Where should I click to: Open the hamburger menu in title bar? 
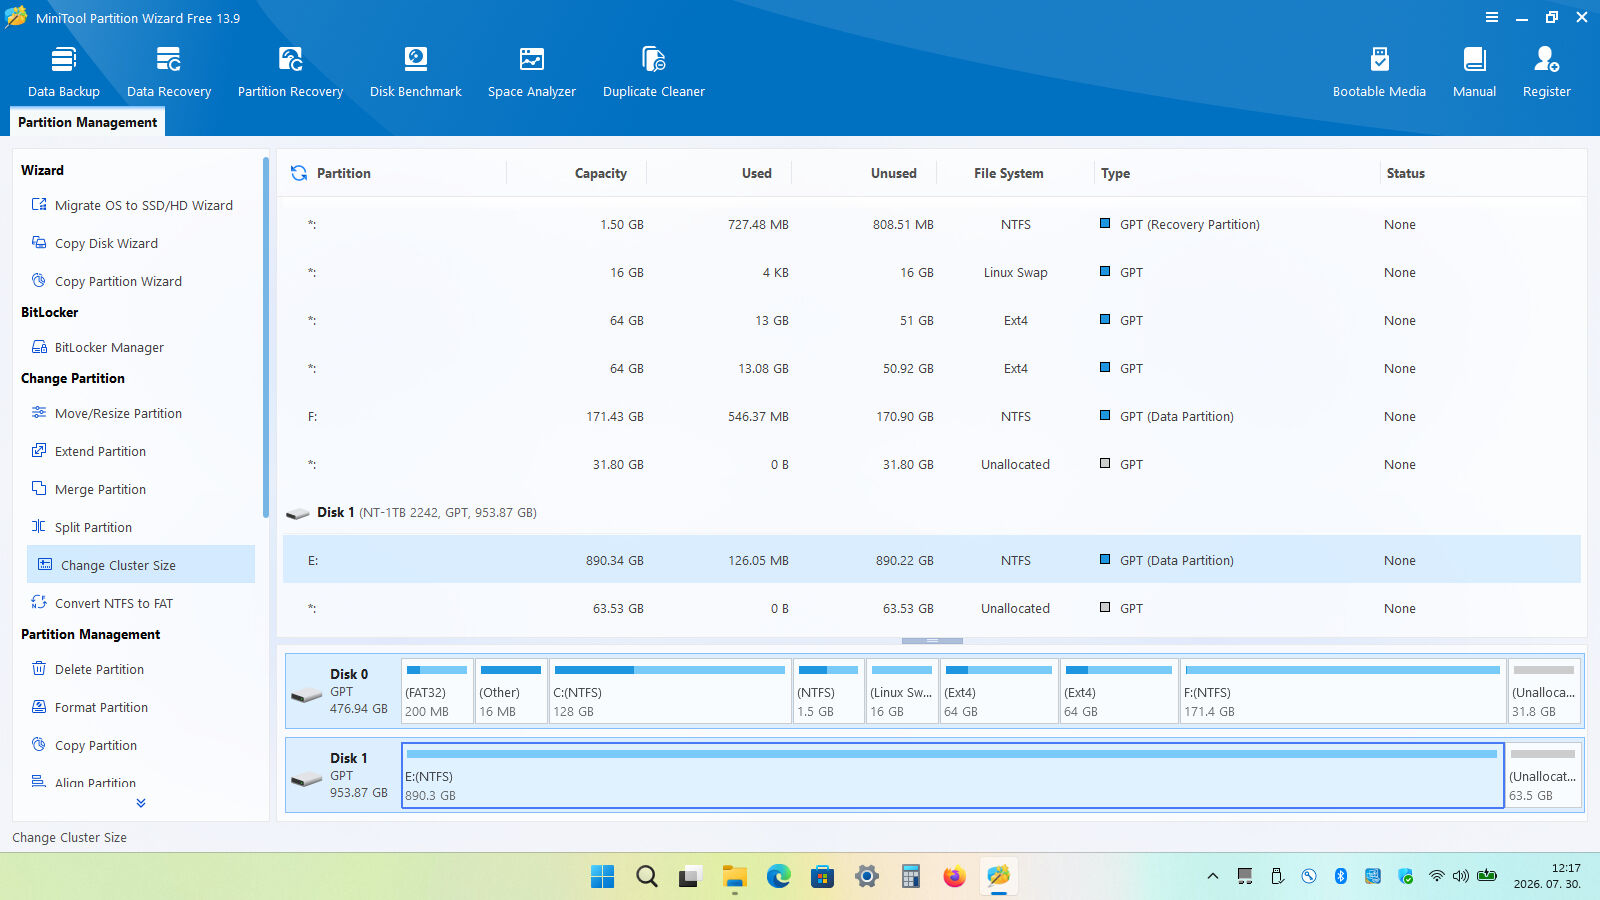coord(1491,17)
